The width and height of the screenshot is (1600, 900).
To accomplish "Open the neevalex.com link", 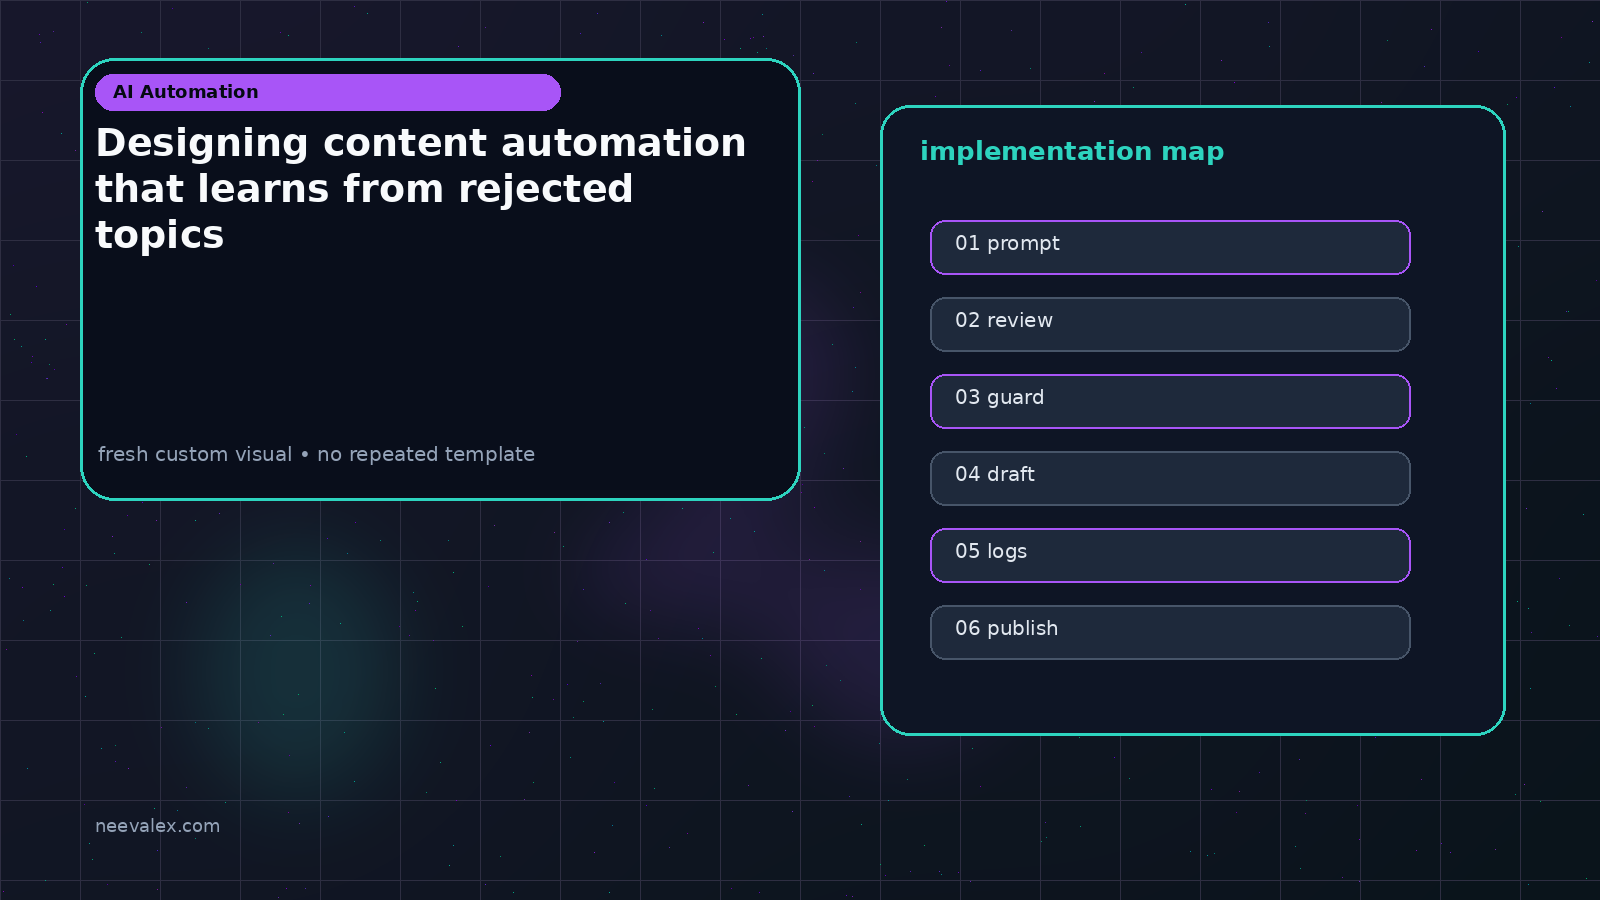I will pos(157,826).
